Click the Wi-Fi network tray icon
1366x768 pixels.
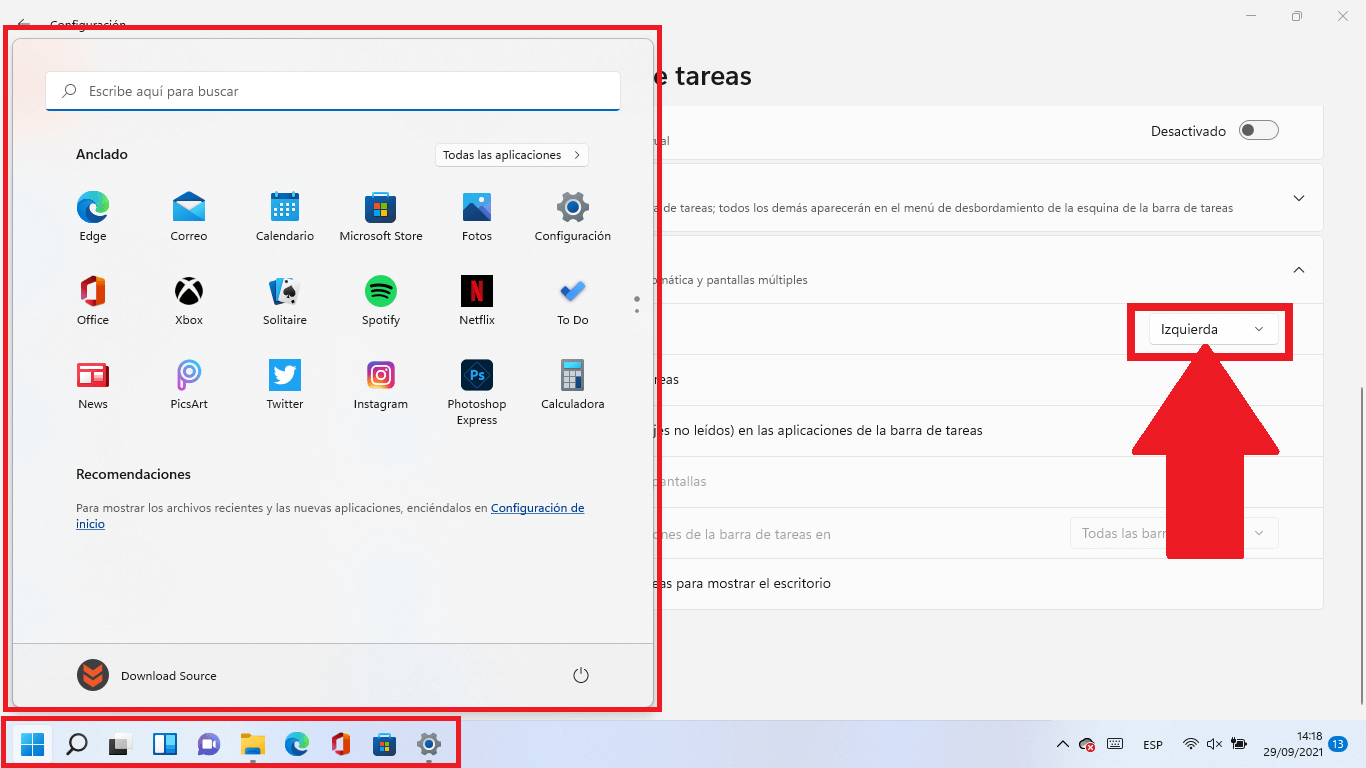(x=1190, y=744)
